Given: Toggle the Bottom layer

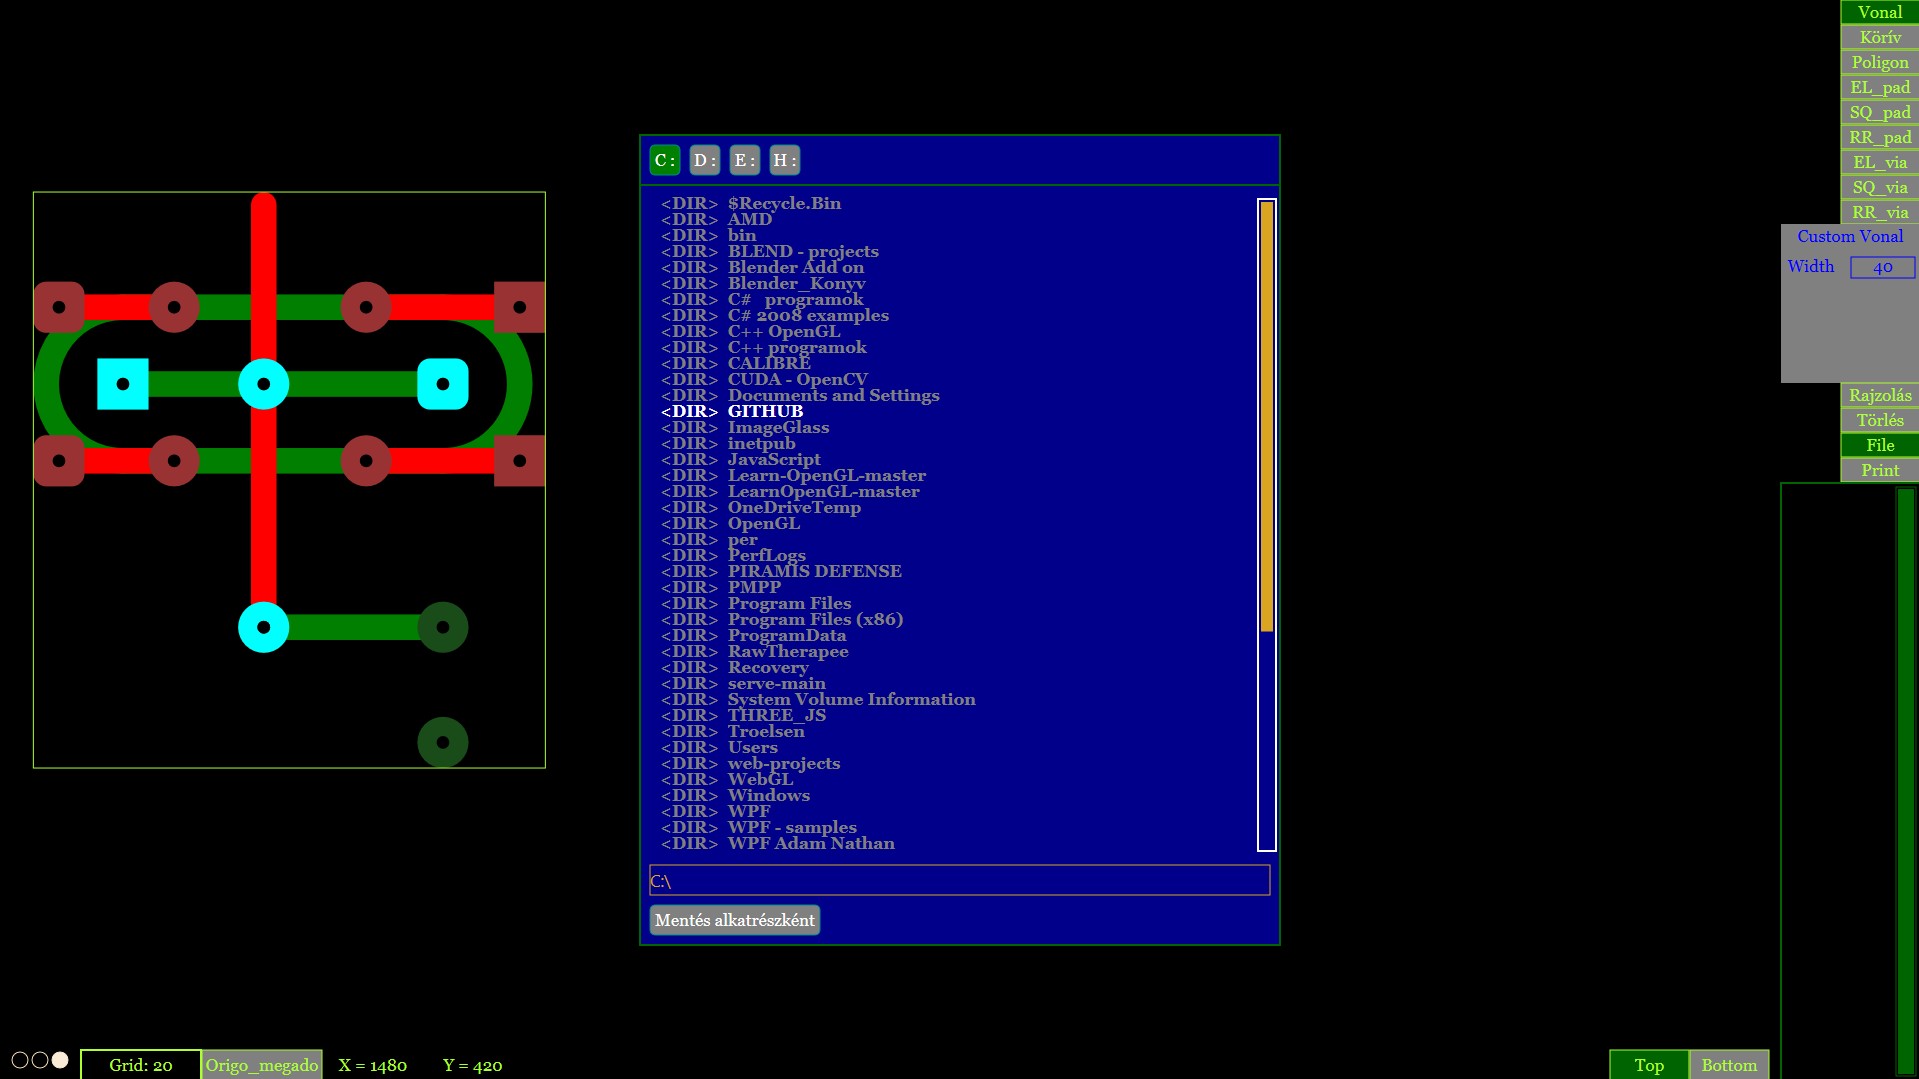Looking at the screenshot, I should [x=1728, y=1065].
